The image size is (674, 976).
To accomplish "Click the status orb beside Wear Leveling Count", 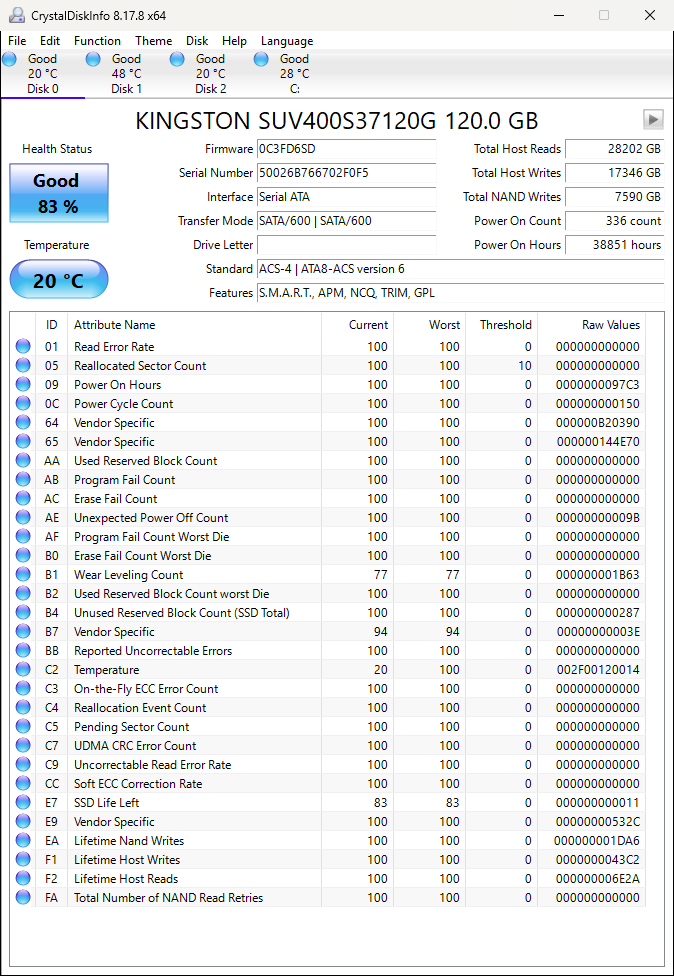I will tap(23, 575).
